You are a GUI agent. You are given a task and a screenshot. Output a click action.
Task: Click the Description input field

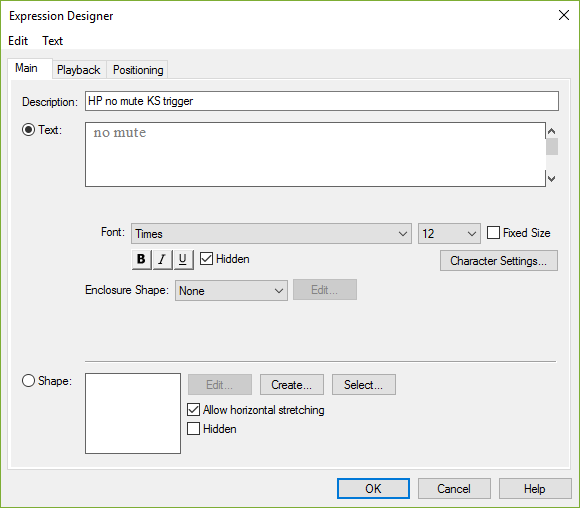[x=322, y=101]
